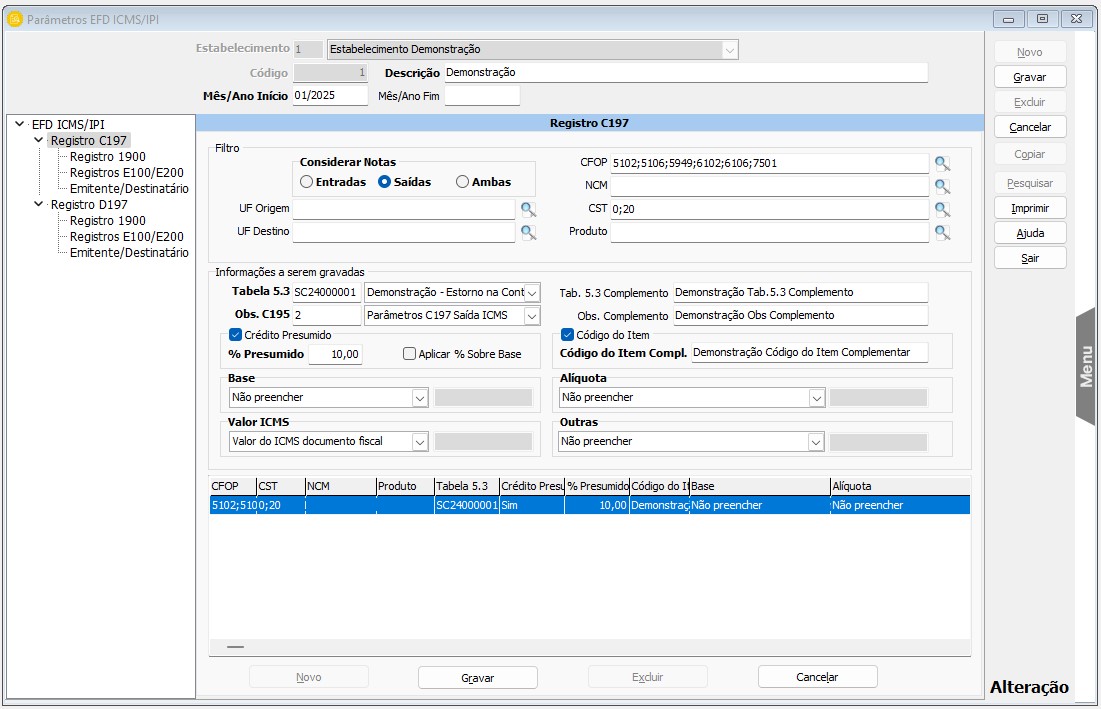This screenshot has height=709, width=1101.
Task: Select the Entradas radio option
Action: click(307, 182)
